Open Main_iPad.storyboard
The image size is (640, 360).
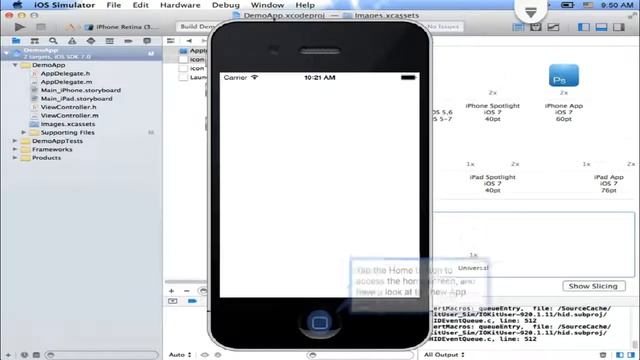point(76,99)
